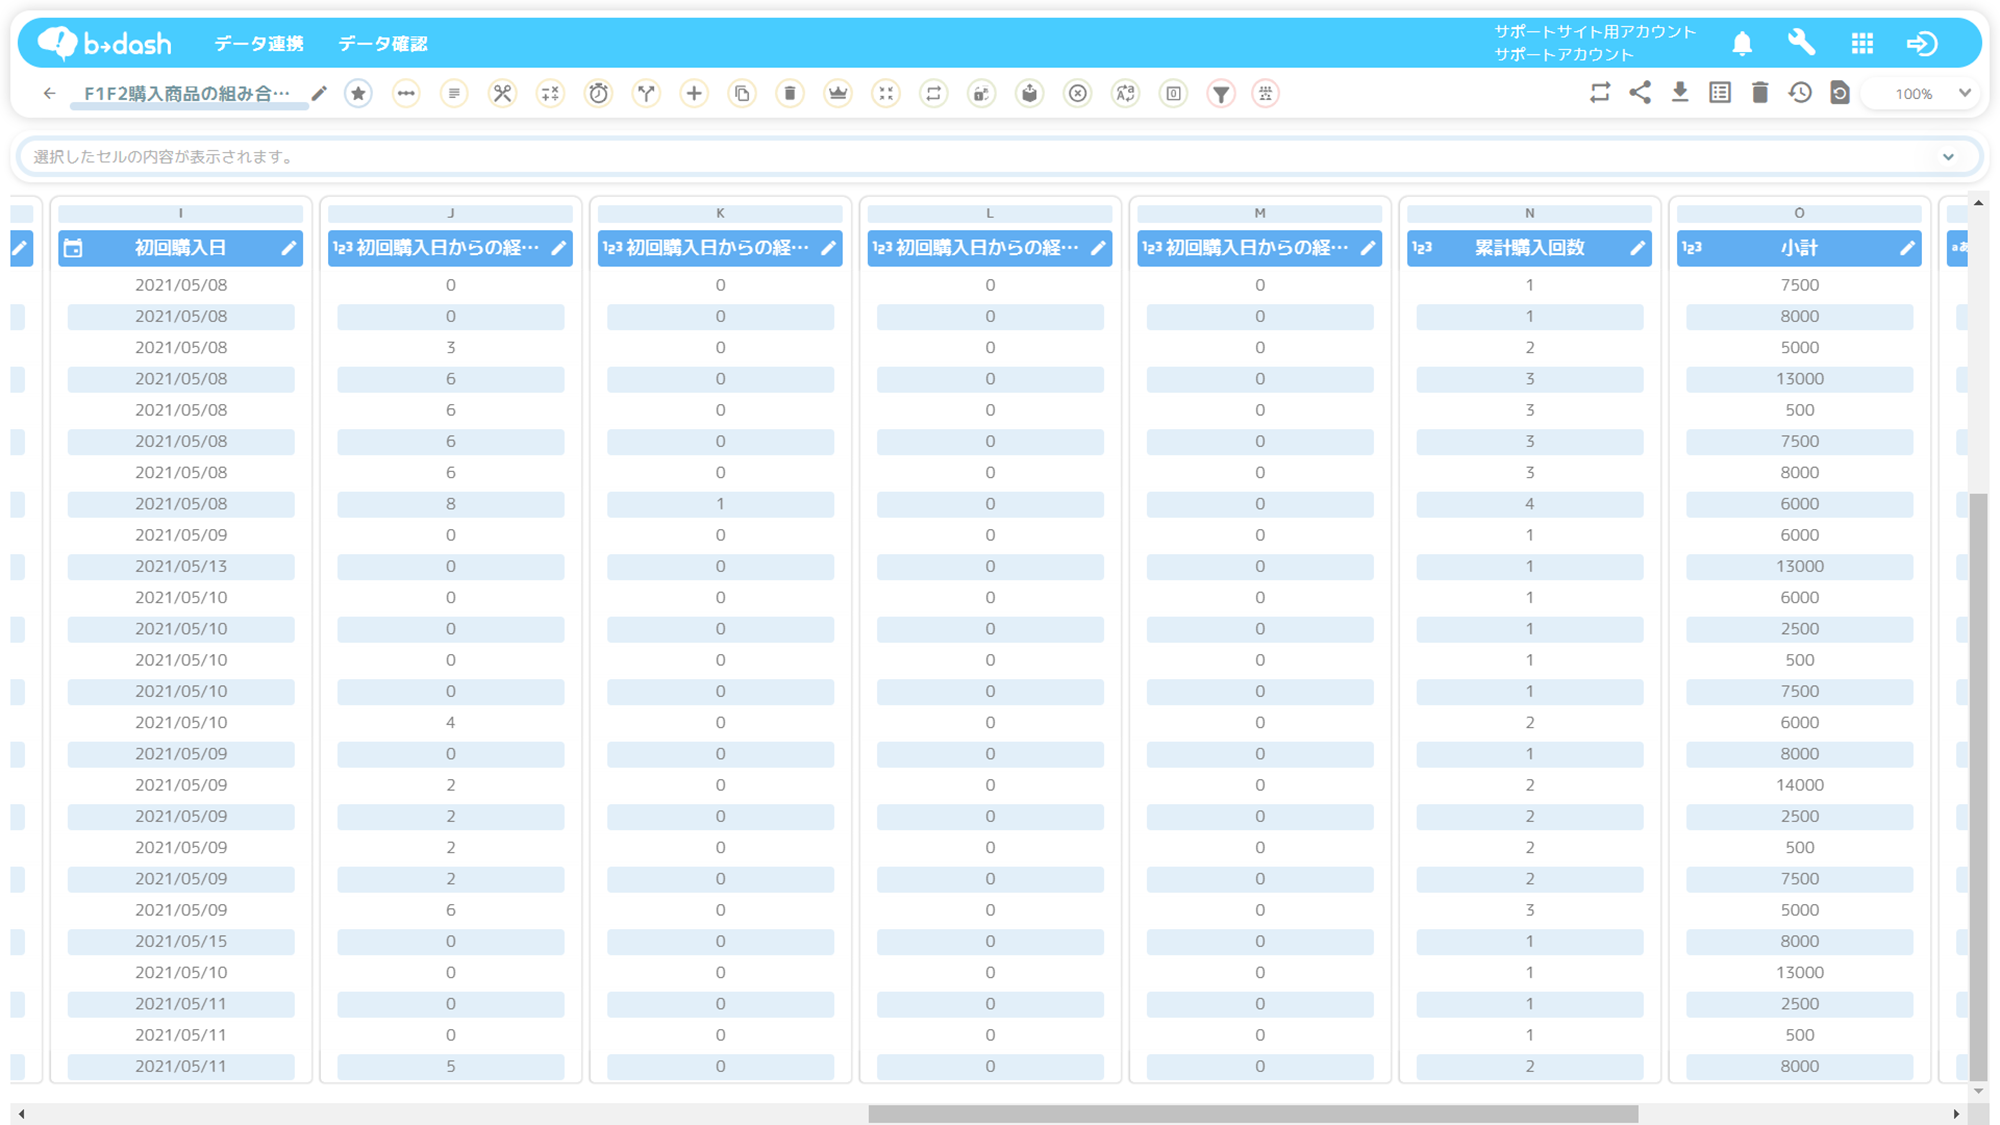Click the b→dash logo
2000x1125 pixels.
(104, 43)
